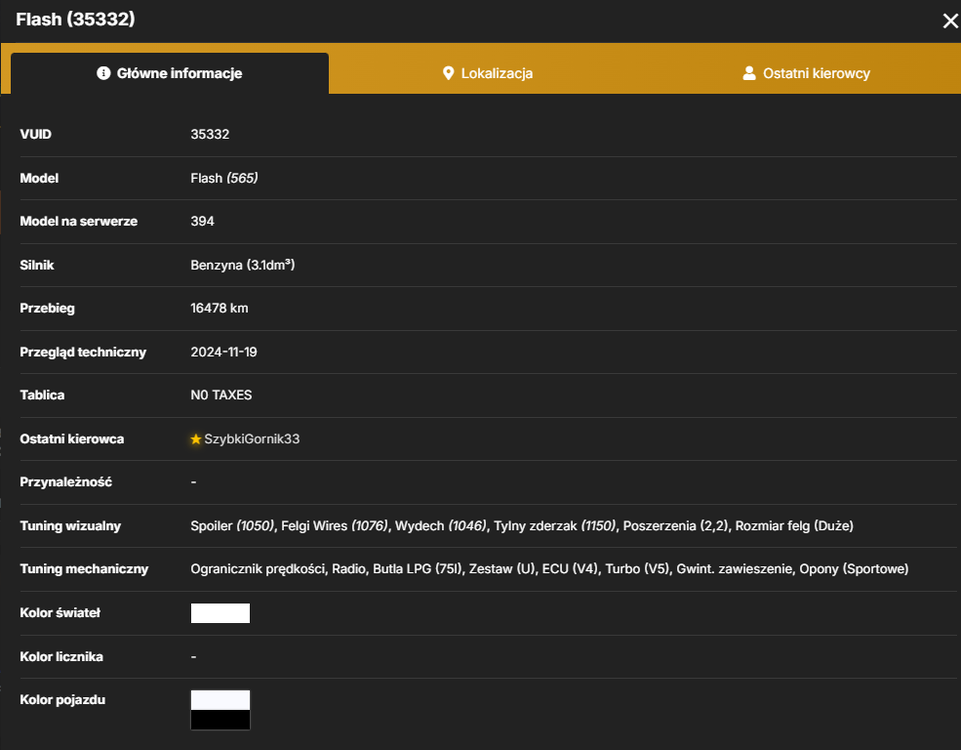Open the Ostatni kierowcy tab
The height and width of the screenshot is (750, 961).
coord(806,73)
